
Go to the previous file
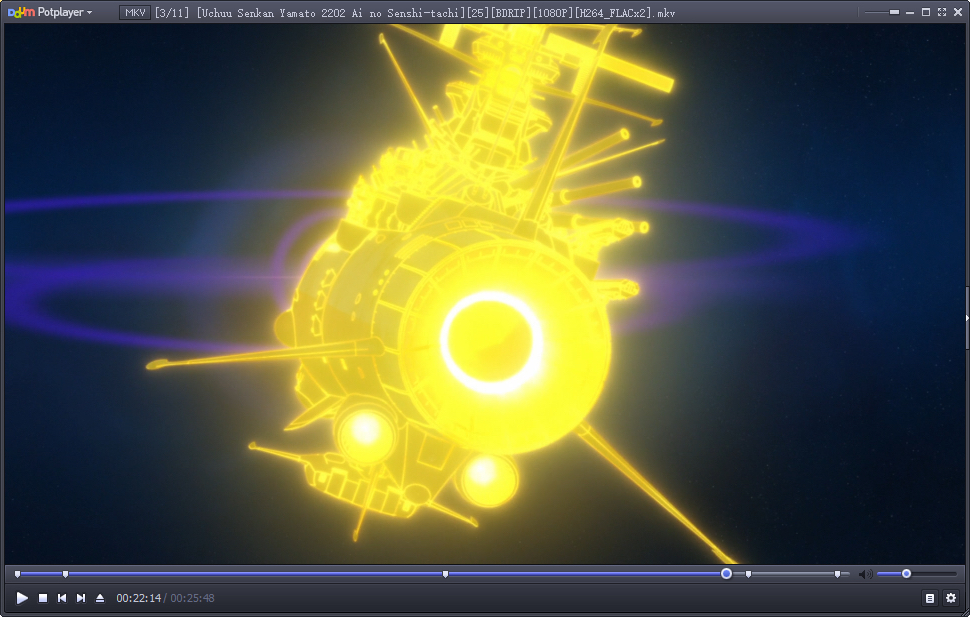[x=61, y=598]
